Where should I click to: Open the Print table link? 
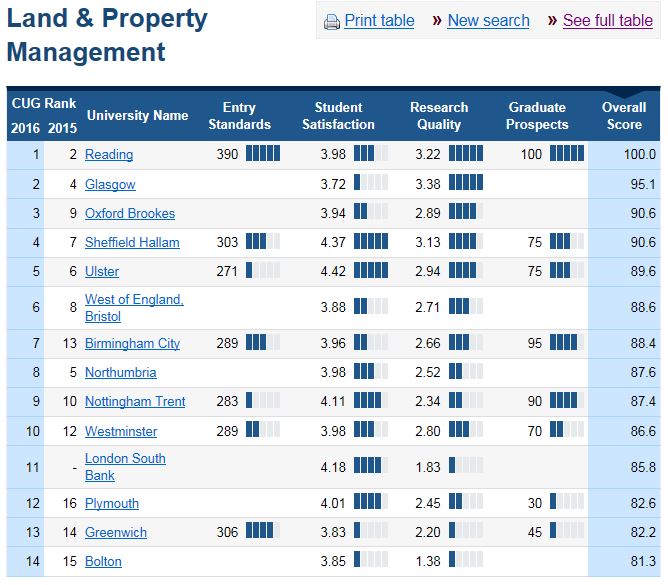(379, 20)
